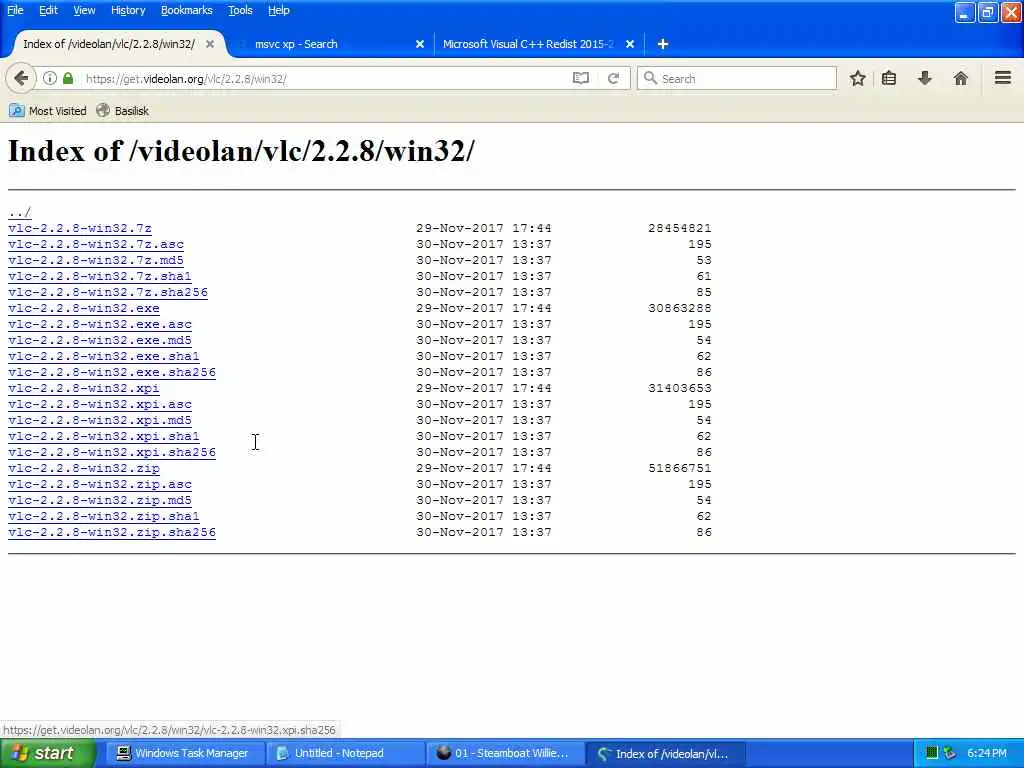Open site information icon in address bar

click(x=50, y=78)
